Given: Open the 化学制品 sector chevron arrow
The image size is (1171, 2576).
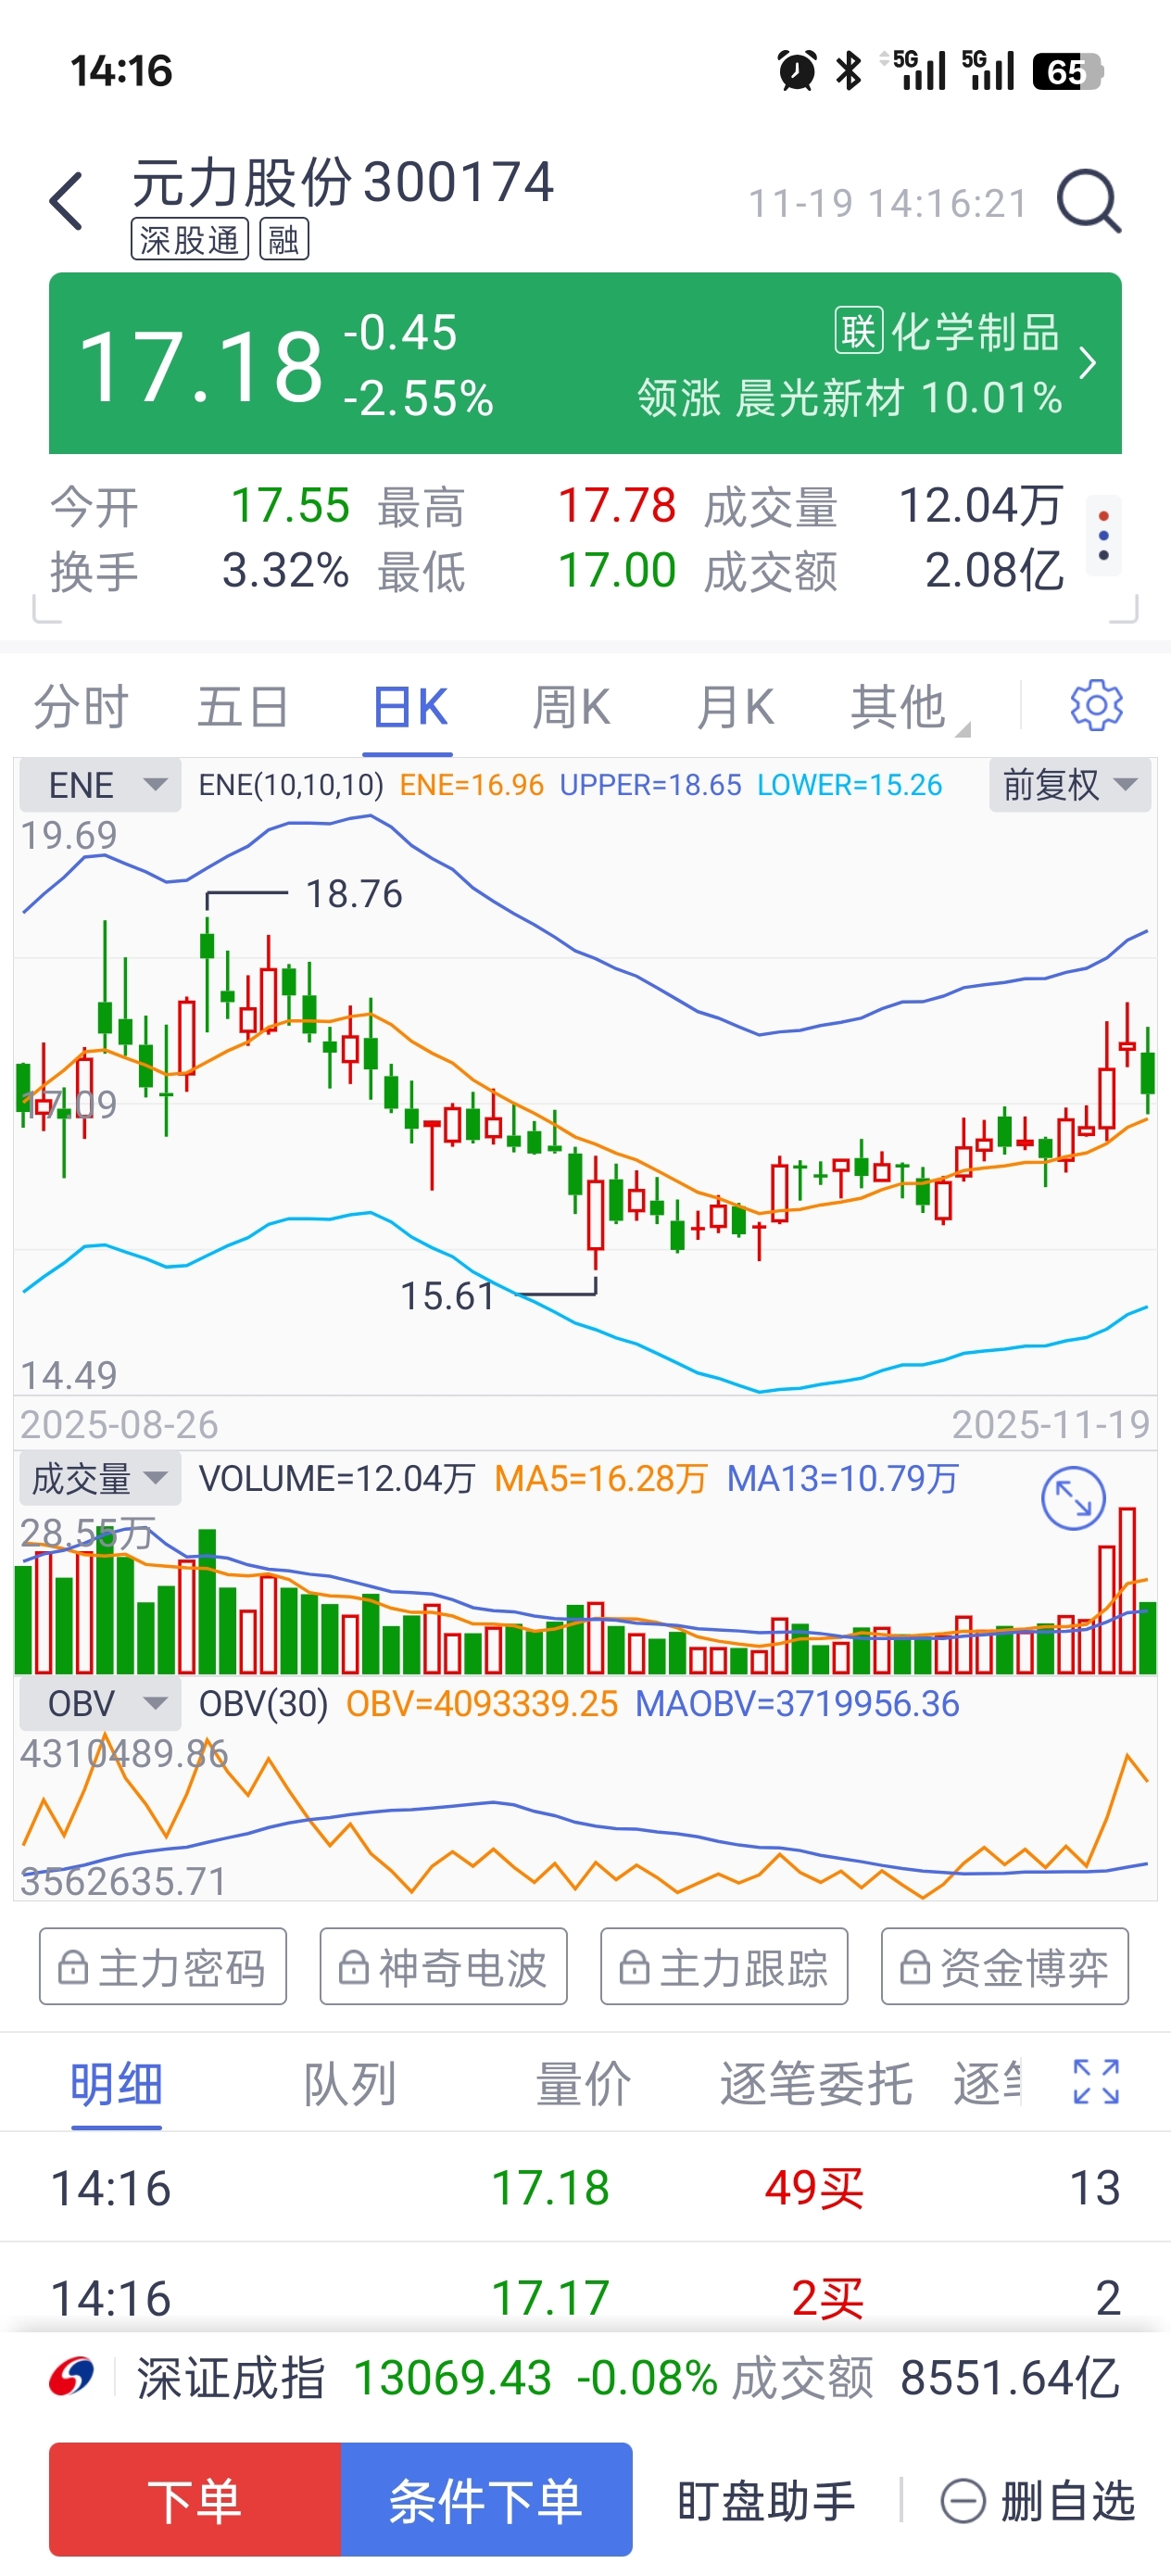Looking at the screenshot, I should click(1088, 363).
